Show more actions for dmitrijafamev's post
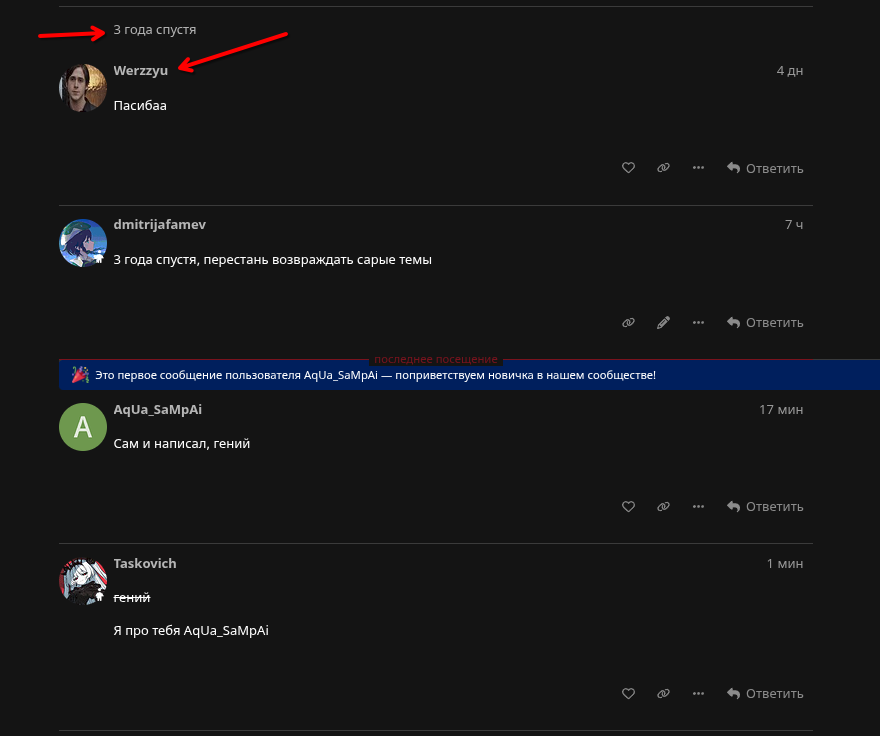This screenshot has height=736, width=880. 698,322
